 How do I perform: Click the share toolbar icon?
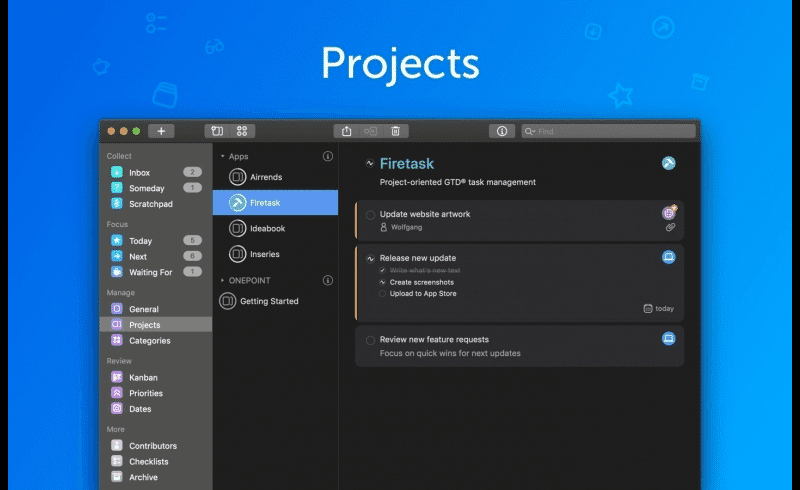[346, 131]
